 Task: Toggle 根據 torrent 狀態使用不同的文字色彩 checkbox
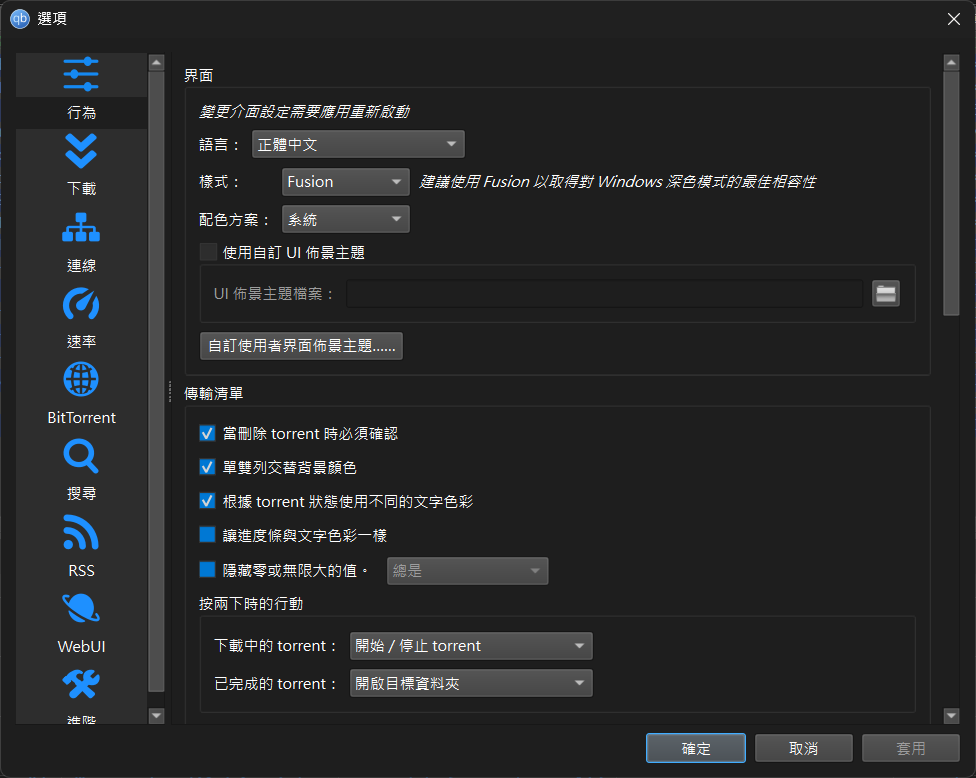(207, 501)
